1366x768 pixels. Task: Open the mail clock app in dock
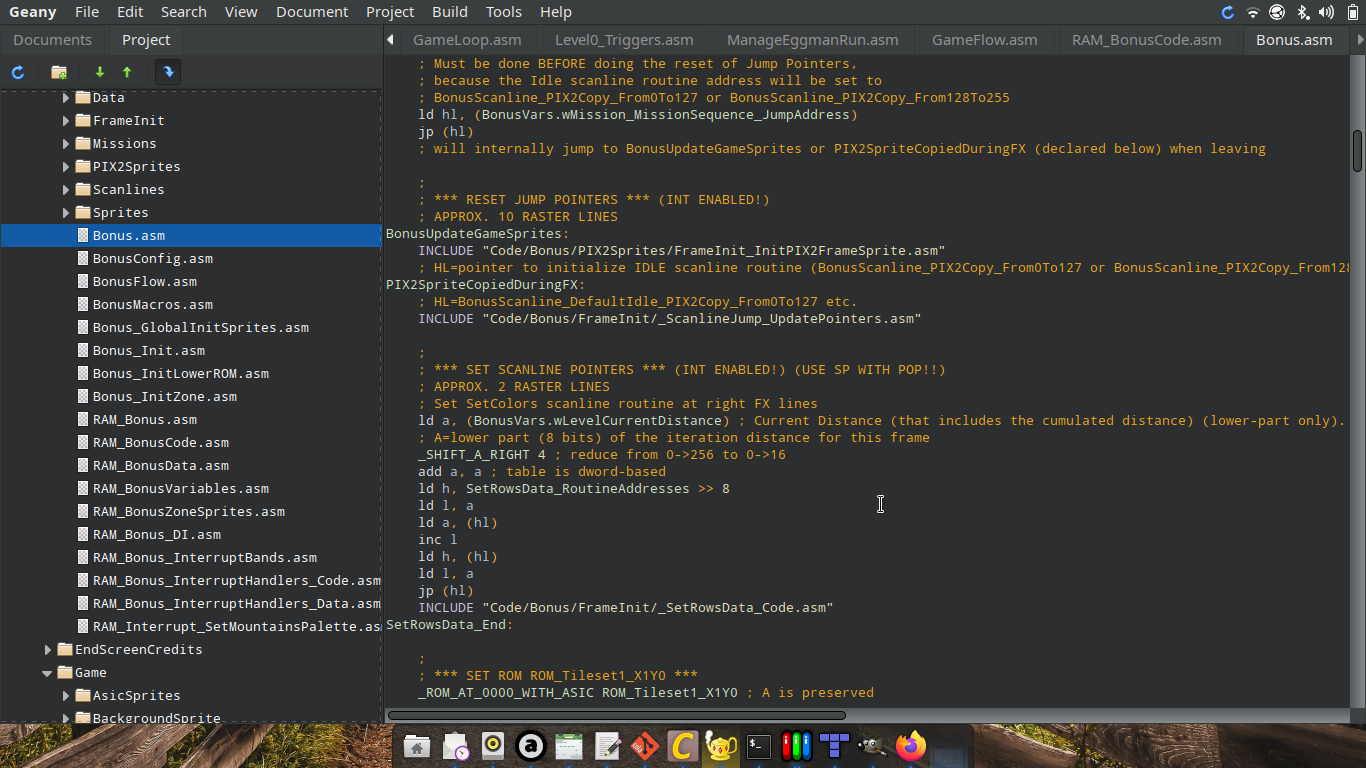[455, 746]
